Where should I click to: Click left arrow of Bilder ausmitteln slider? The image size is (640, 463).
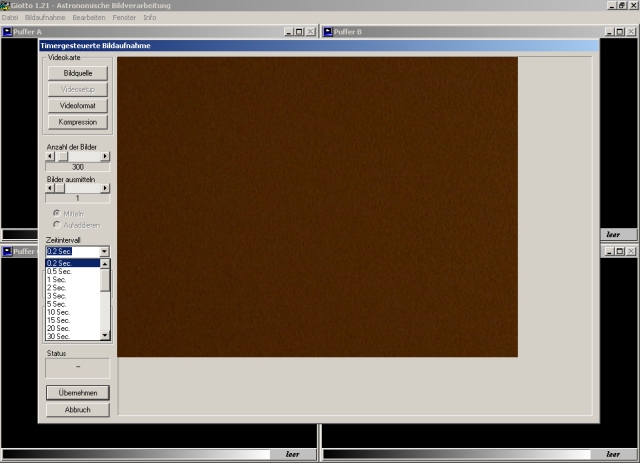coord(50,187)
